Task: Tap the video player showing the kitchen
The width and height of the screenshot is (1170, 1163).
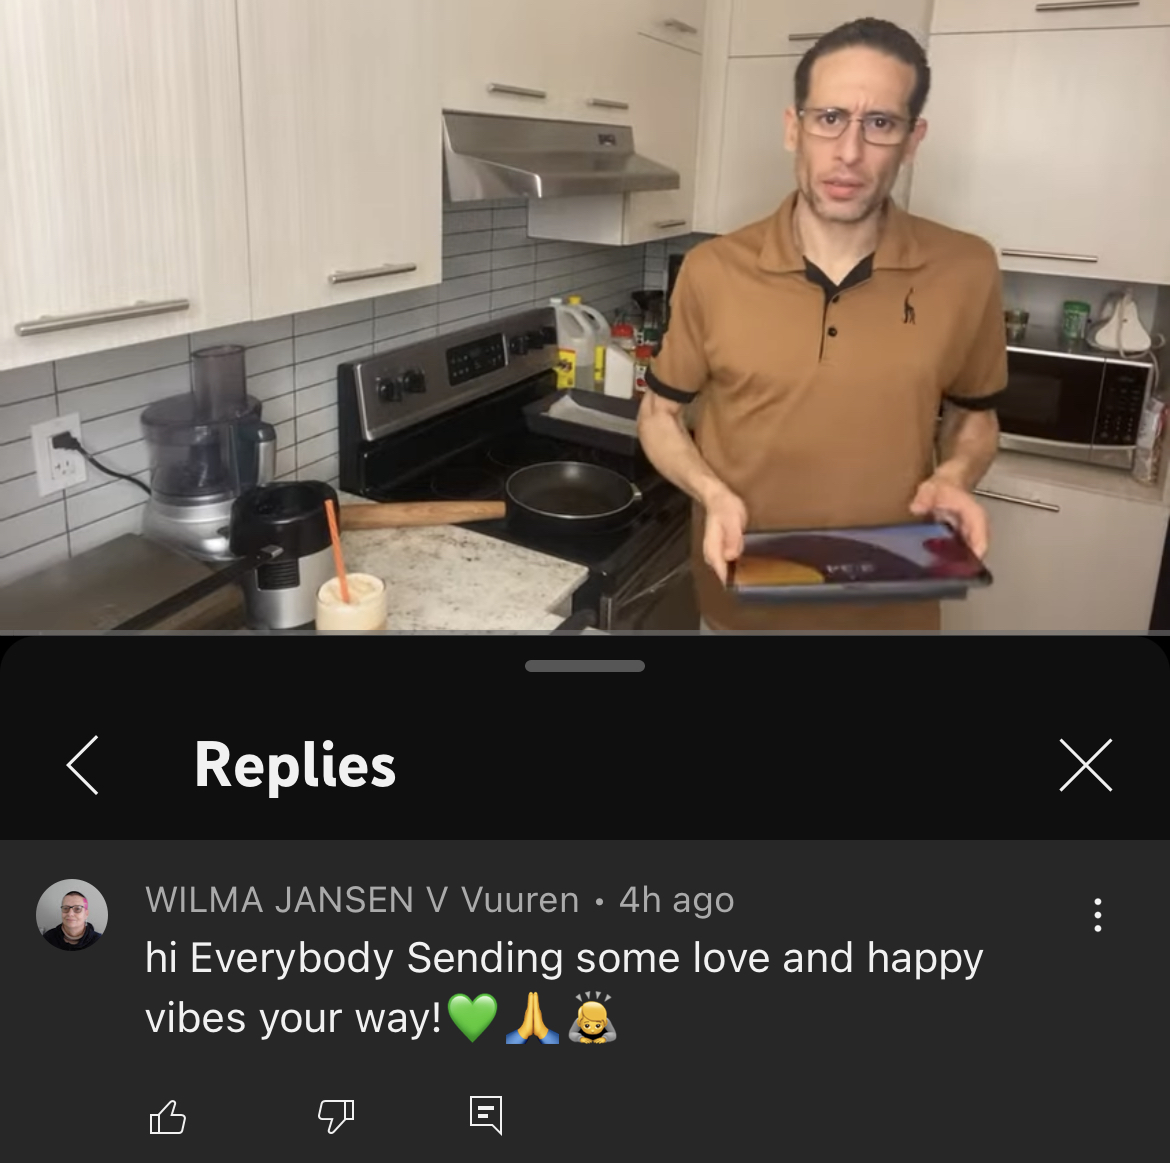Action: click(x=585, y=316)
